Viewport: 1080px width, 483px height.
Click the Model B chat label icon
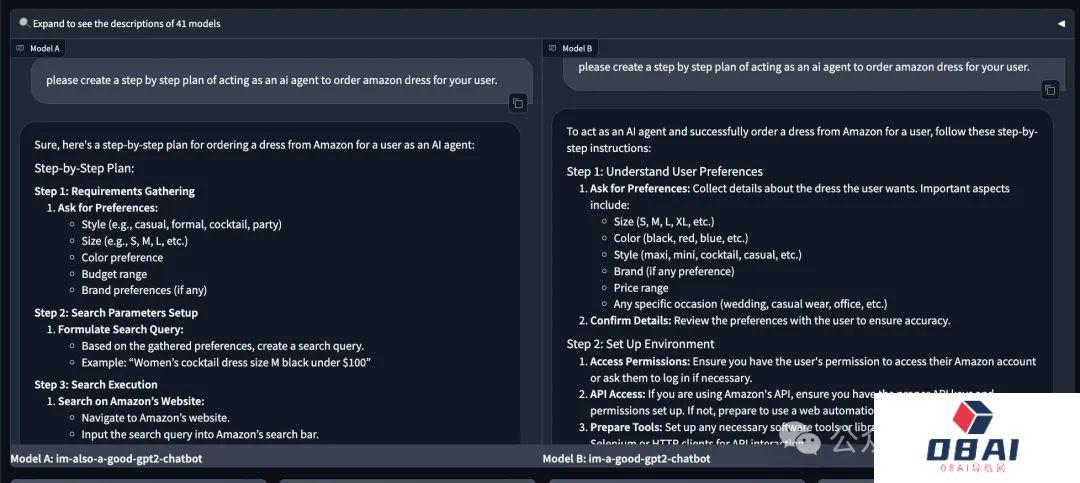point(552,48)
